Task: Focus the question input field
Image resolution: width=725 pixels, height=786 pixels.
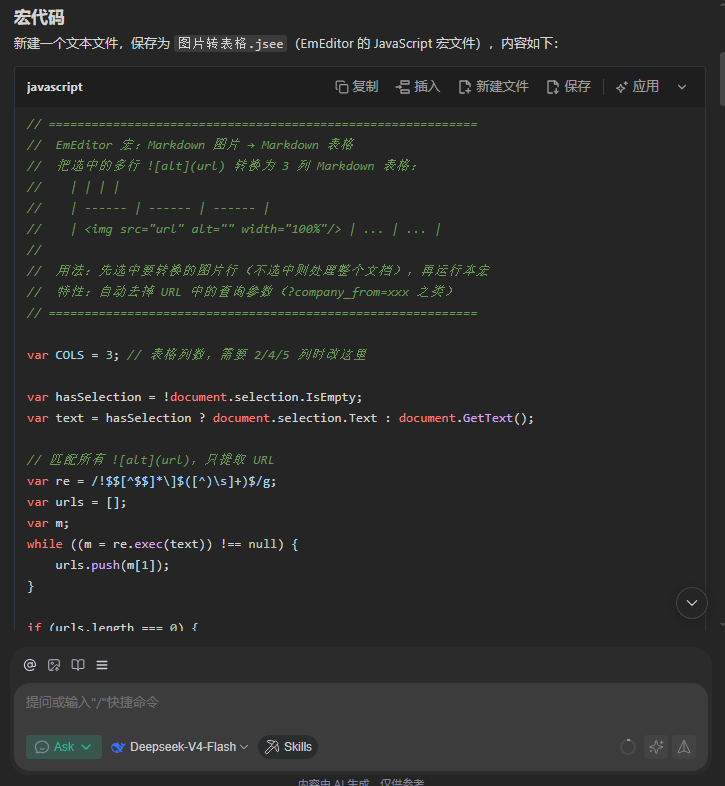Action: (x=361, y=702)
